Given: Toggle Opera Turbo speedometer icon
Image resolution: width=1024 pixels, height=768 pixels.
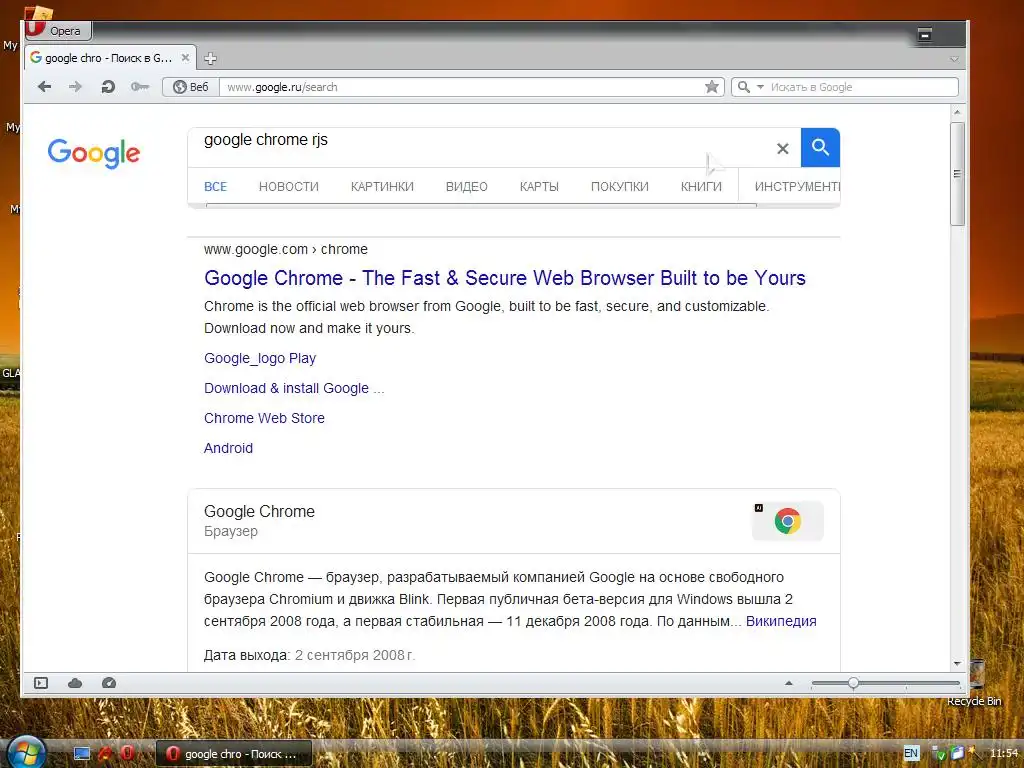Looking at the screenshot, I should 109,683.
